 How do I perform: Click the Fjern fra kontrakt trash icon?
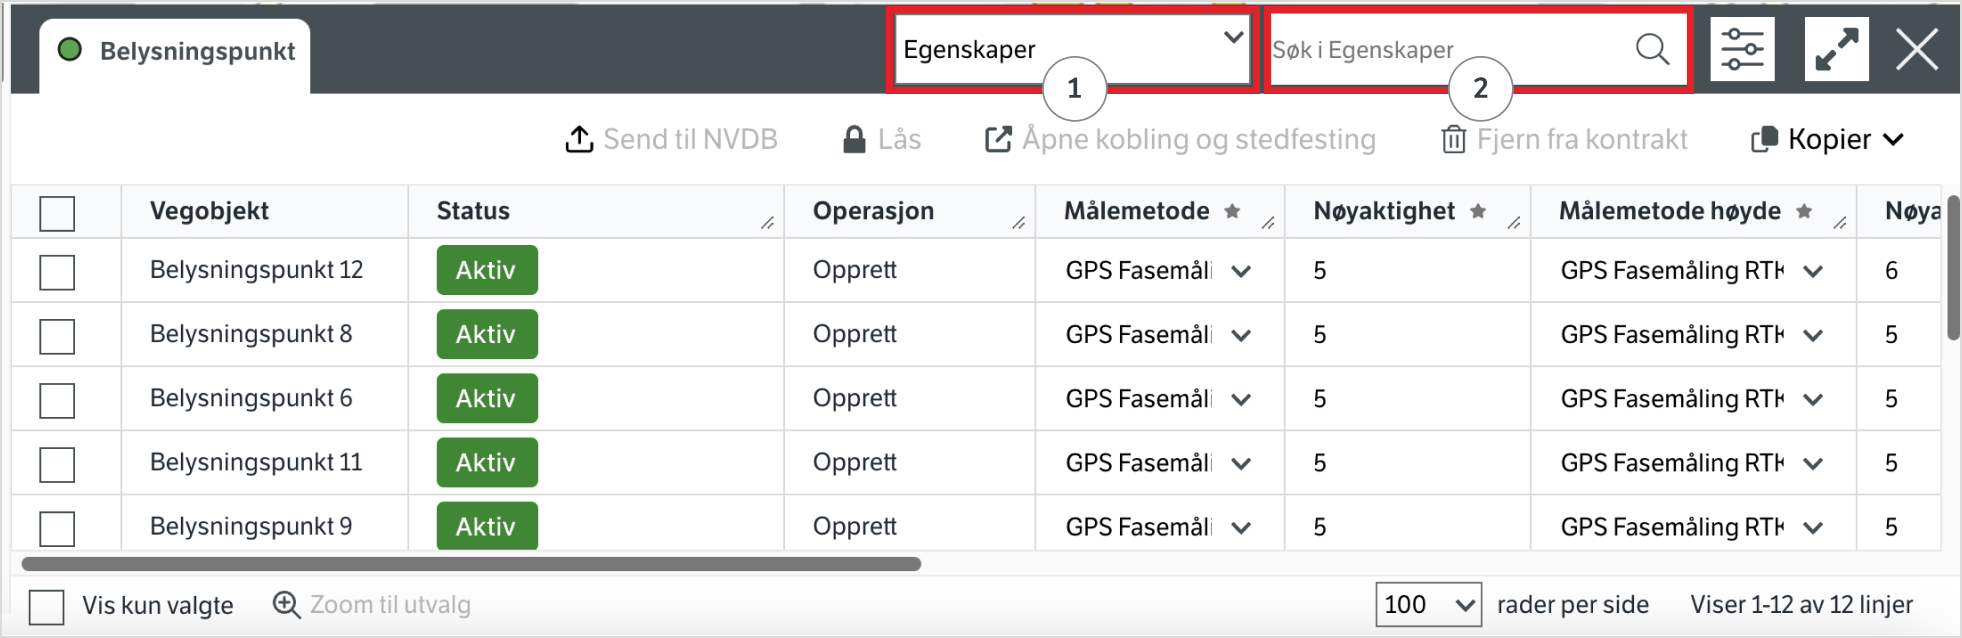tap(1454, 140)
